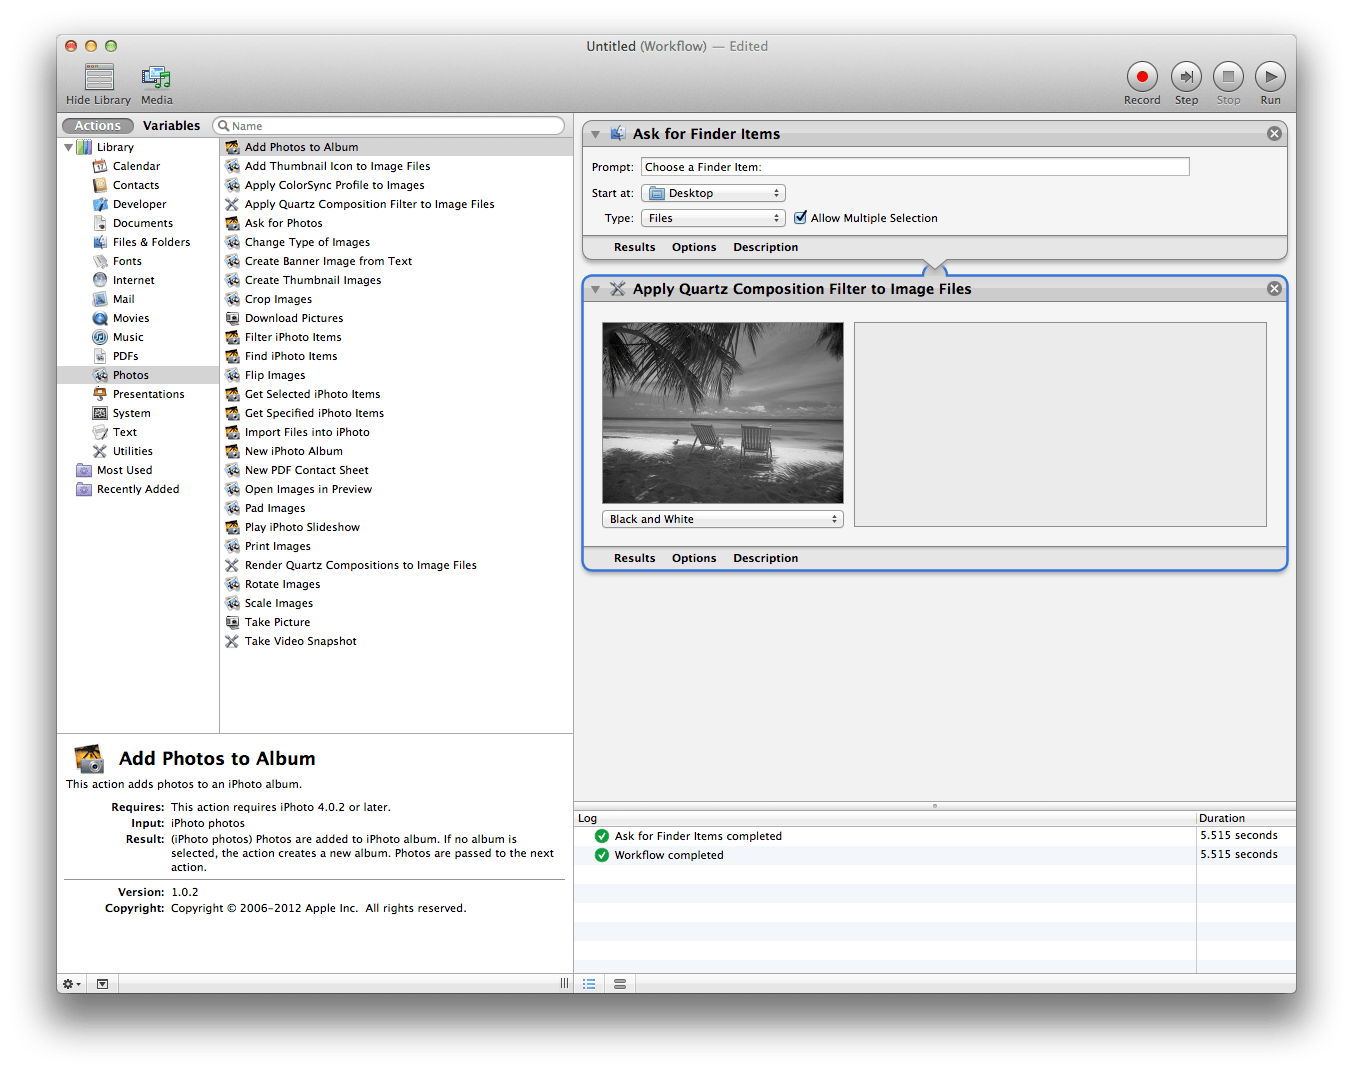Open the Black and White filter dropdown
The image size is (1353, 1072).
722,518
